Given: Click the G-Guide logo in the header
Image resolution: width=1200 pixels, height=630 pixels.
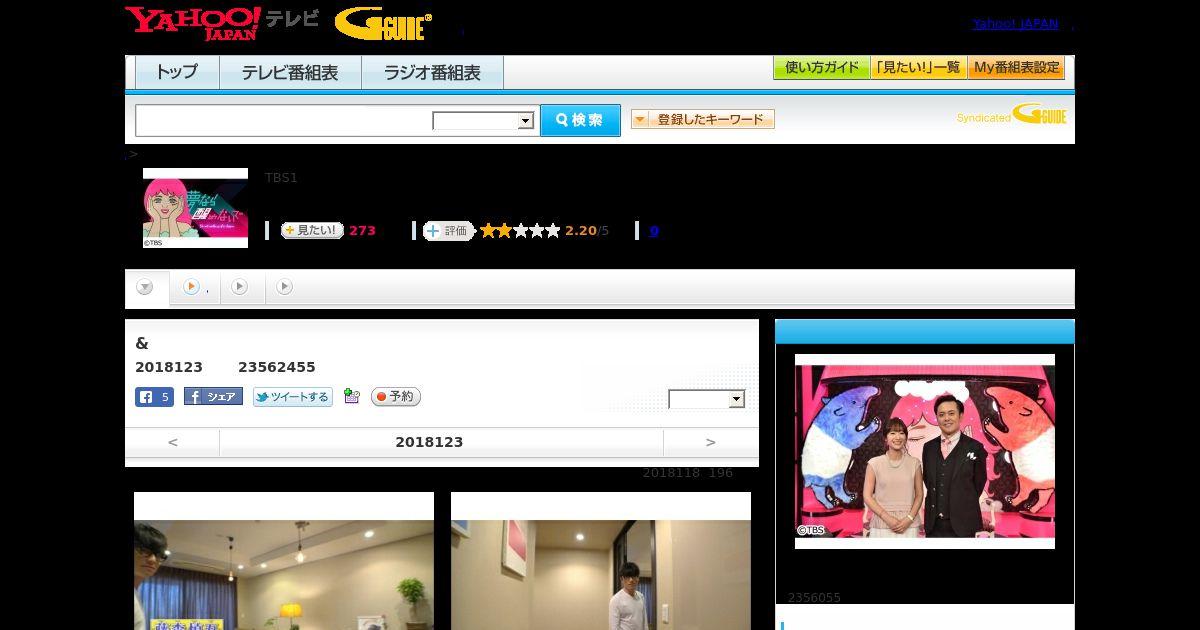Looking at the screenshot, I should click(383, 23).
